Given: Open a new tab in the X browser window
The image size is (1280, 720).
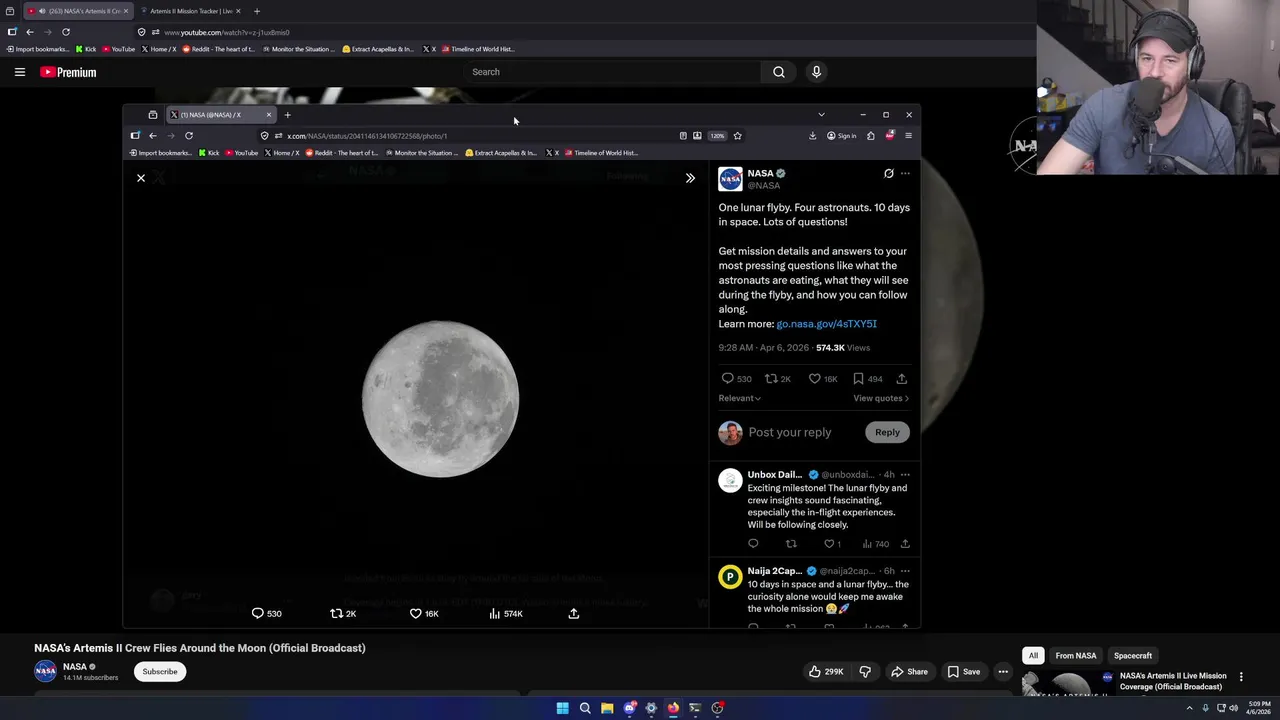Looking at the screenshot, I should (x=287, y=115).
